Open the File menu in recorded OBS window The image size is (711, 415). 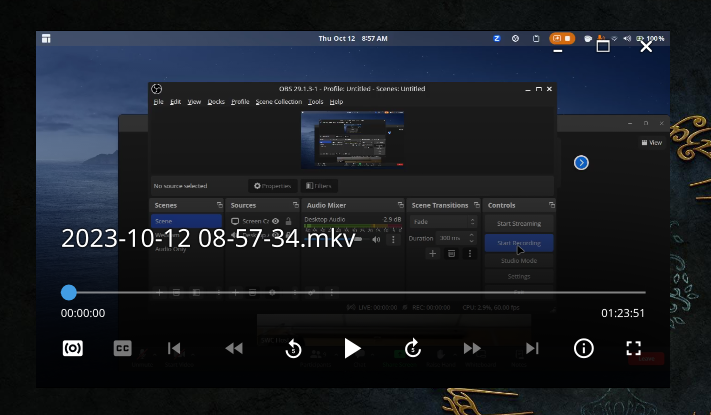(x=158, y=102)
